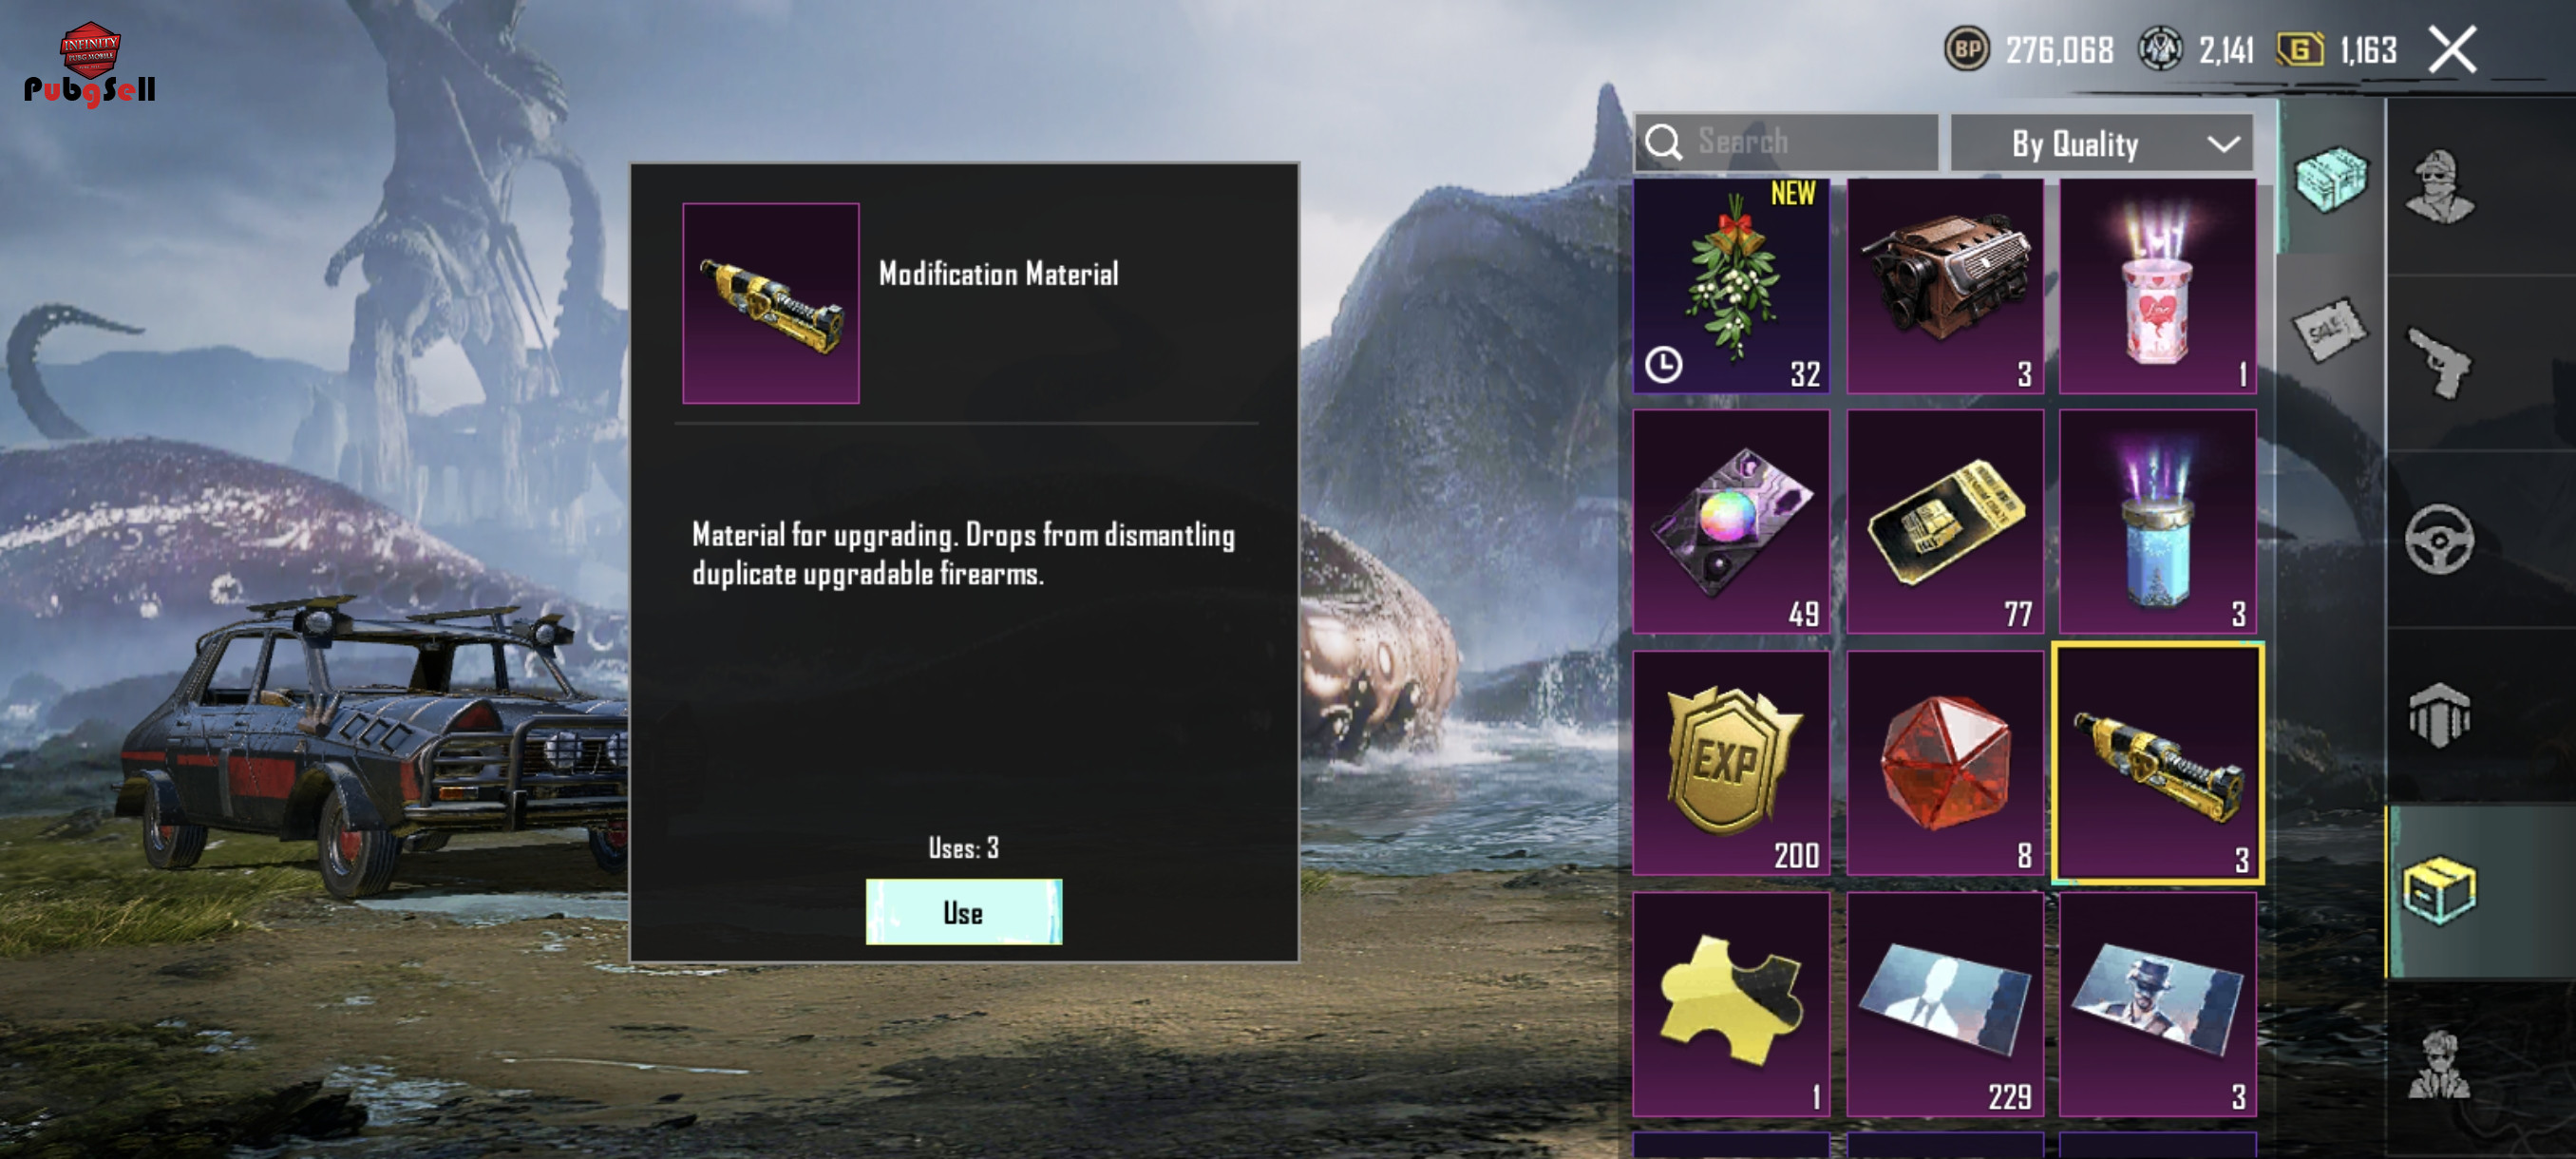Screen dimensions: 2576x1159
Task: Open the SALE ticket tab
Action: click(x=2330, y=329)
